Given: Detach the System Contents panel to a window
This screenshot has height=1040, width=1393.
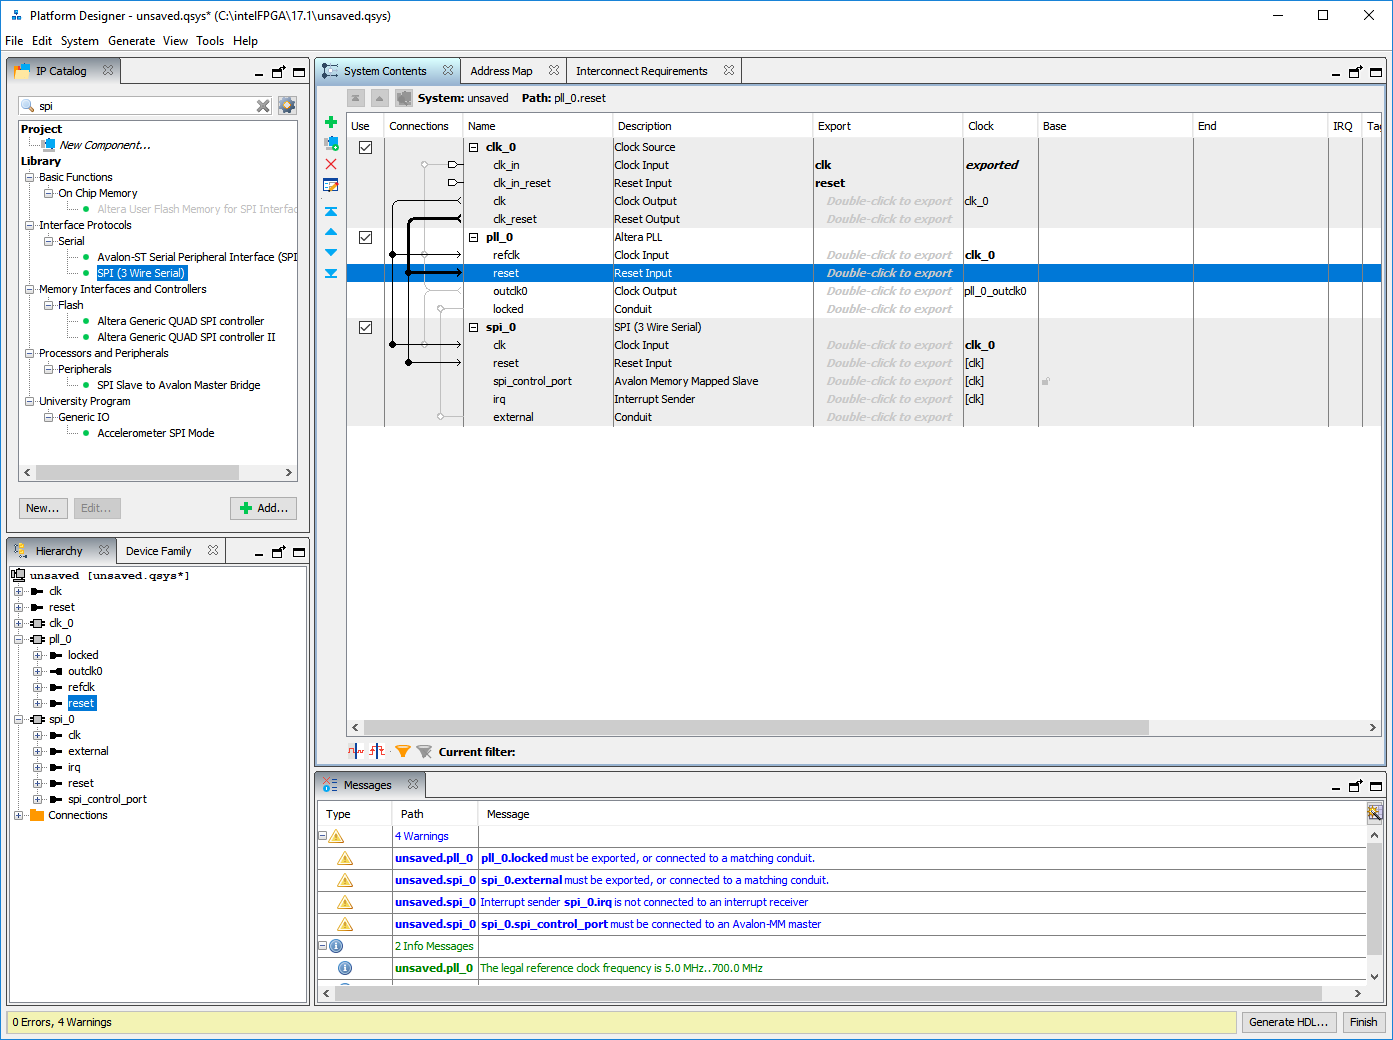Looking at the screenshot, I should pos(1356,72).
